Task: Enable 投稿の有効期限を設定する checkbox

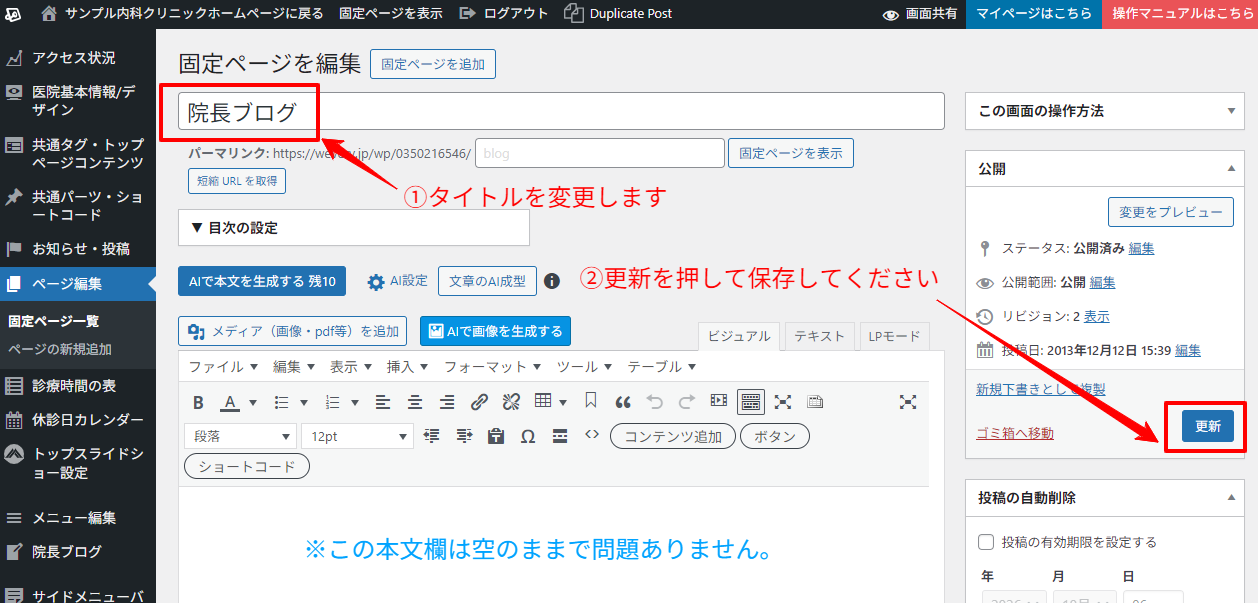Action: click(985, 542)
